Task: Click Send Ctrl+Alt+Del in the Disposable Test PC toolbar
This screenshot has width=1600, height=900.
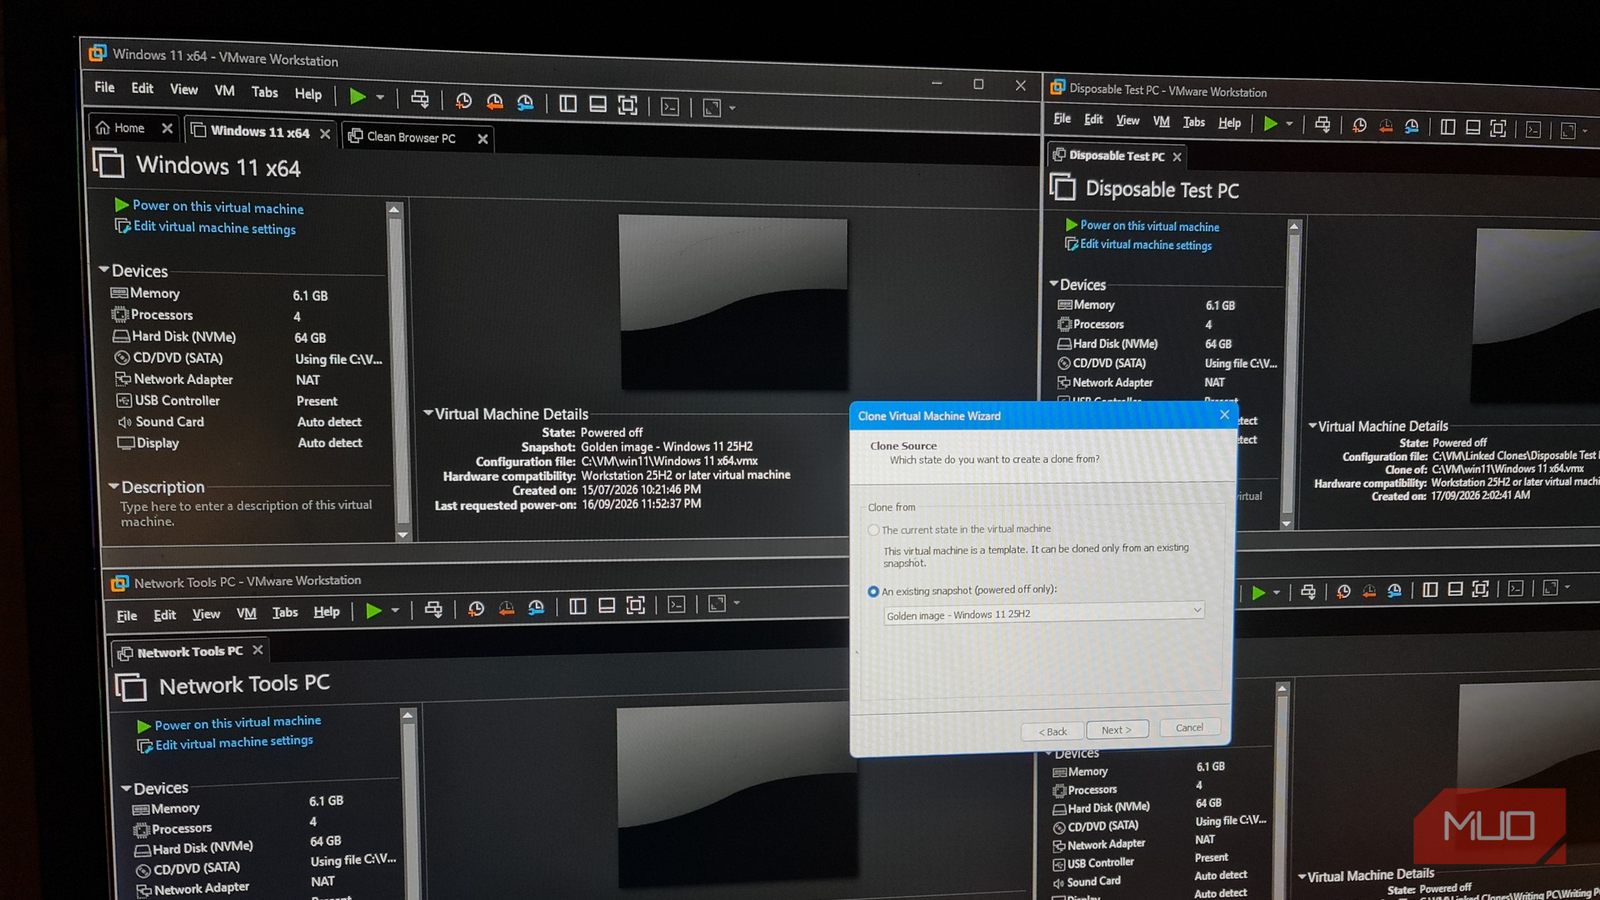Action: click(x=1322, y=125)
